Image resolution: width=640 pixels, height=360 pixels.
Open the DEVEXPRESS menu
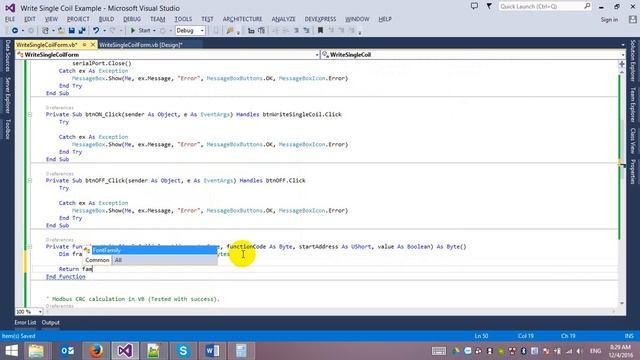click(320, 19)
